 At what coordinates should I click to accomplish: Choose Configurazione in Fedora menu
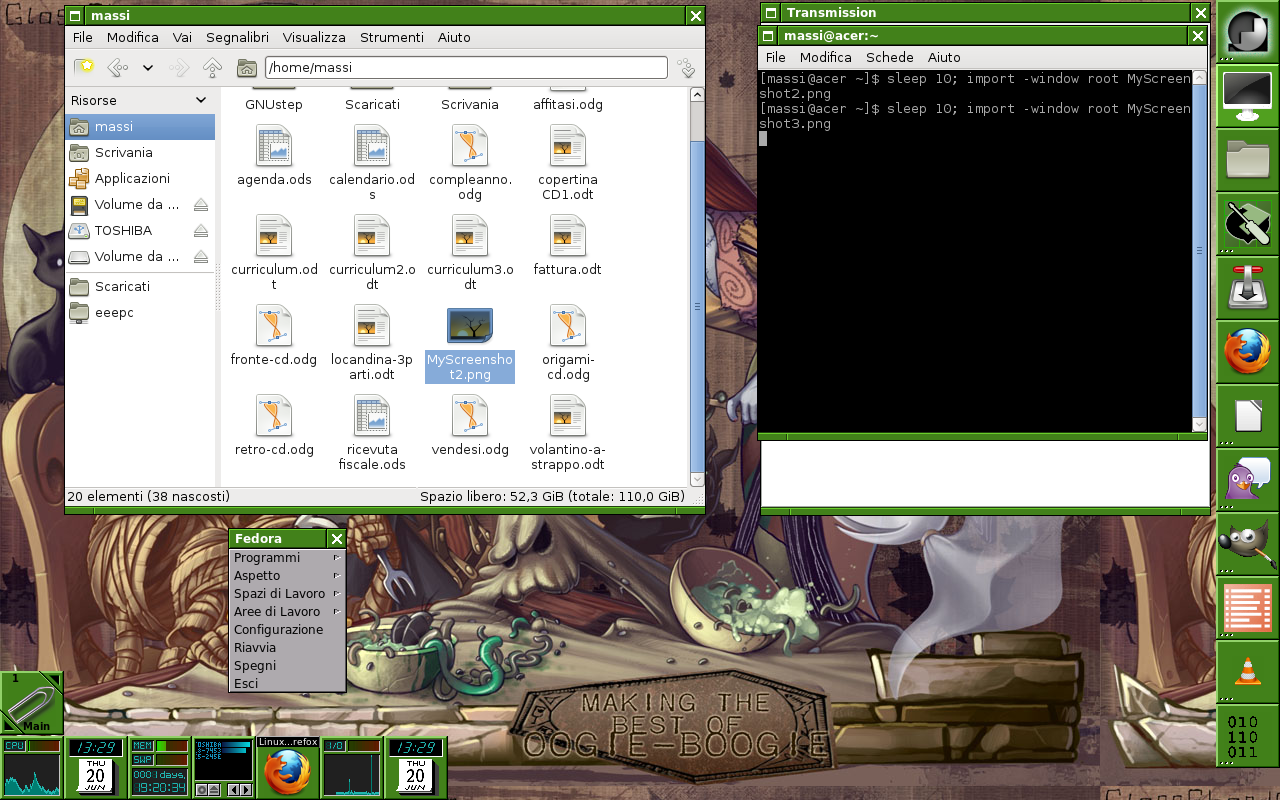click(x=287, y=630)
